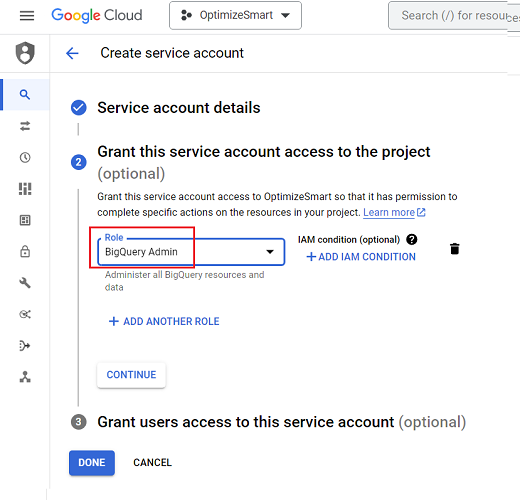Click the search resources field
The image size is (520, 500).
point(454,15)
